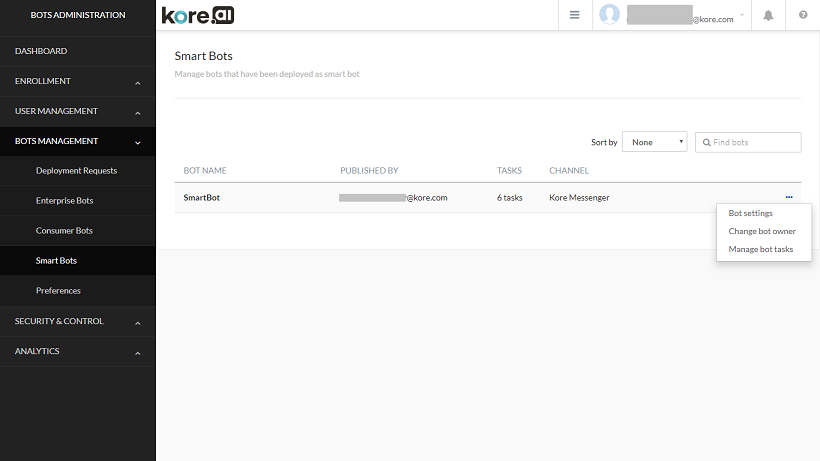Click the user avatar icon
Screen dimensions: 820x461
point(609,15)
